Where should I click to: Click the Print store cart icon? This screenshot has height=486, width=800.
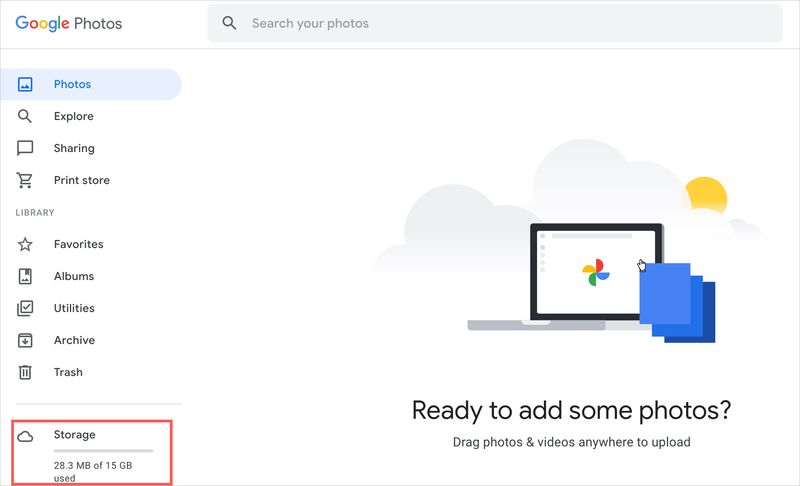pos(24,180)
